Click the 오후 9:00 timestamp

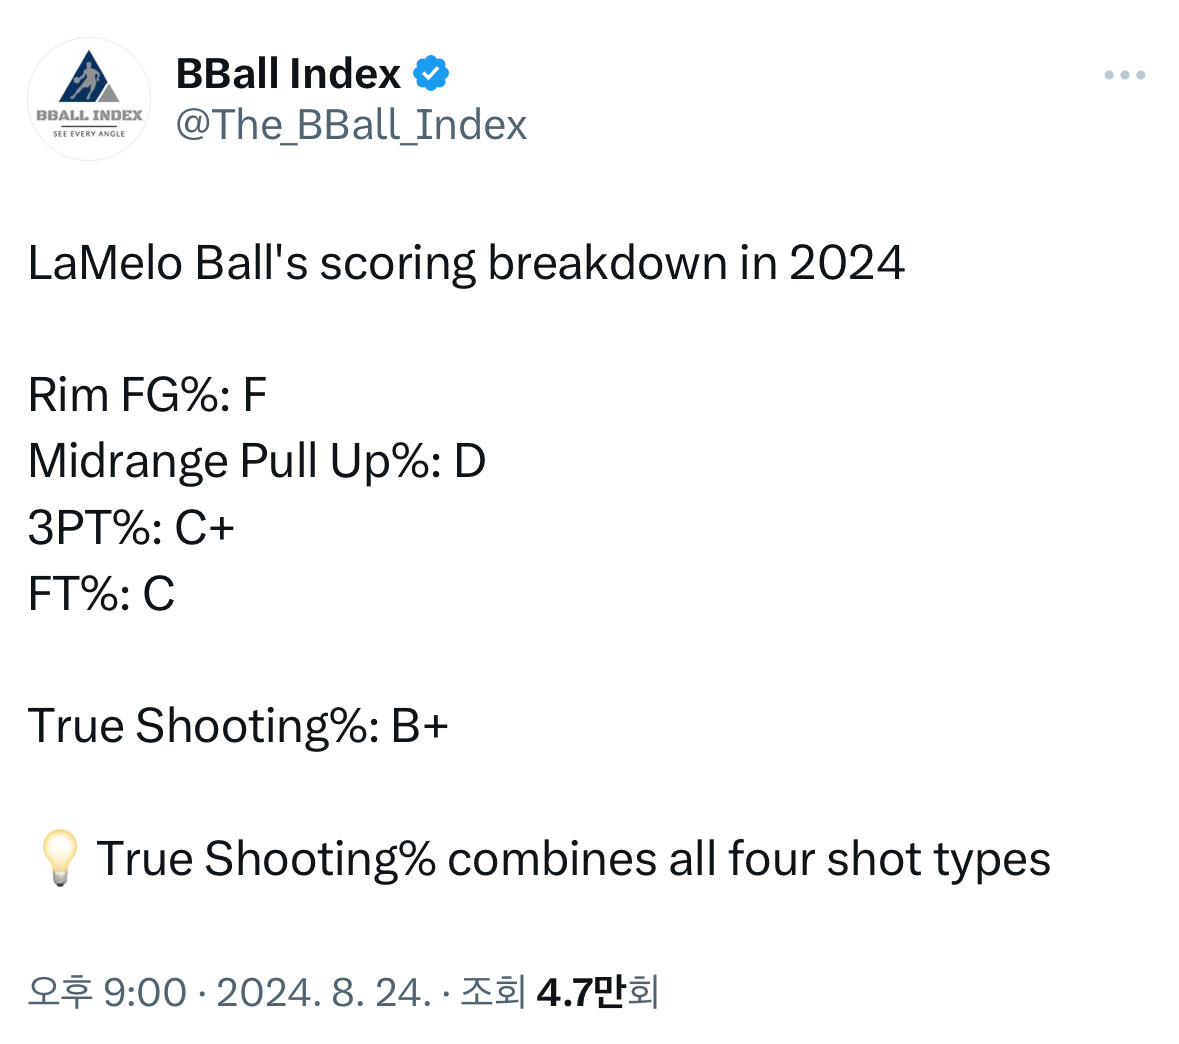pyautogui.click(x=107, y=993)
